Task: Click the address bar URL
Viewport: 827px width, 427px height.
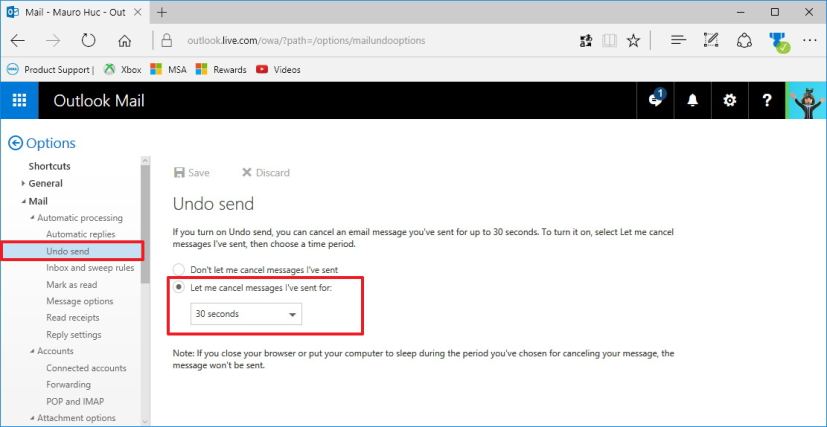Action: pyautogui.click(x=306, y=41)
